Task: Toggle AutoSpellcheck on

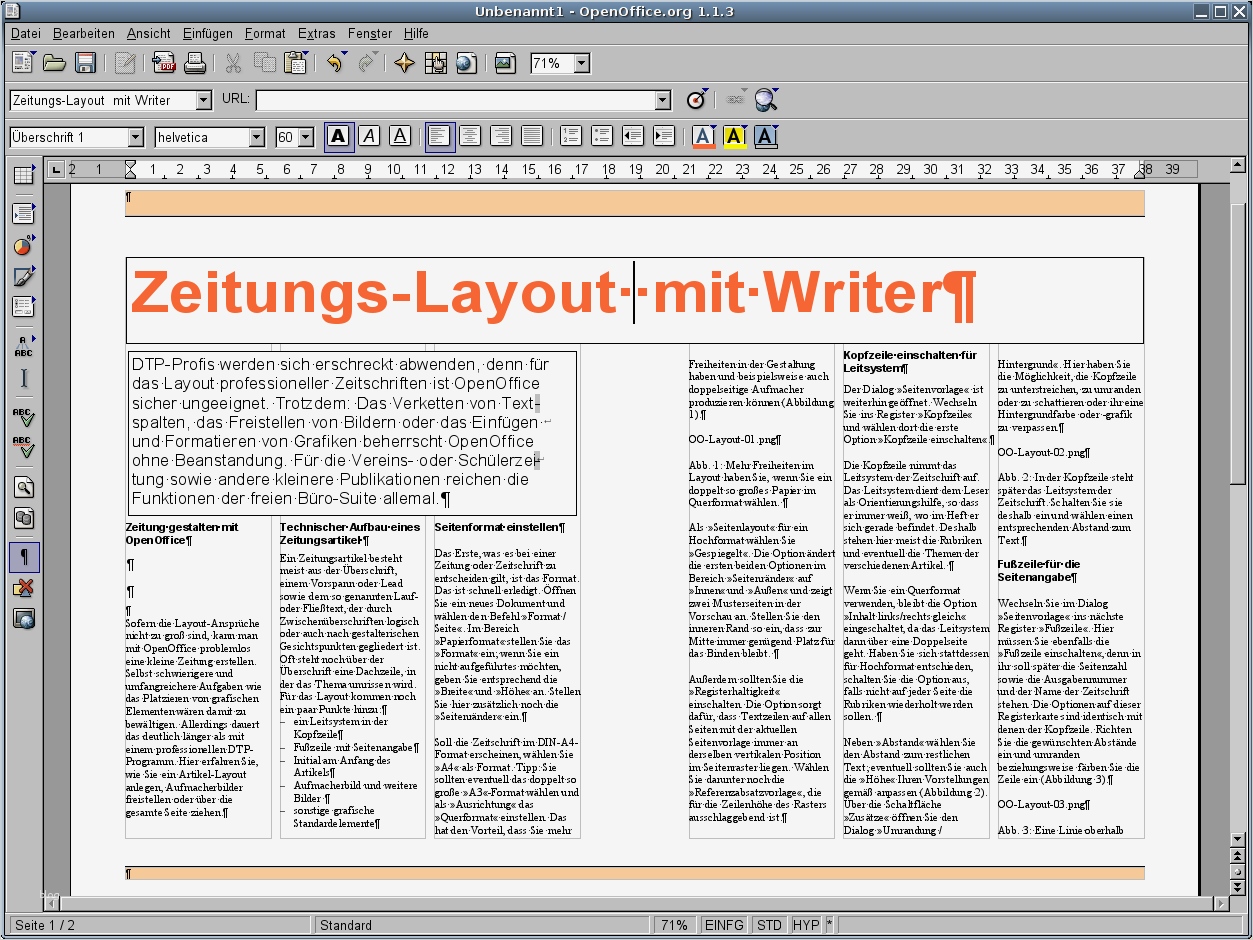Action: pos(25,450)
